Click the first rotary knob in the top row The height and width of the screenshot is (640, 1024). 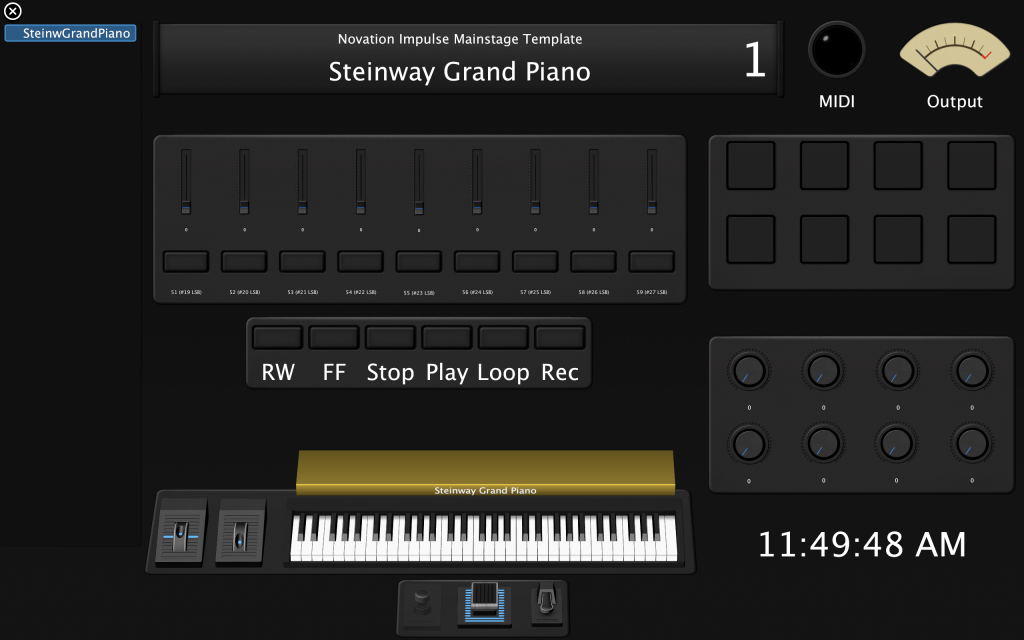749,371
